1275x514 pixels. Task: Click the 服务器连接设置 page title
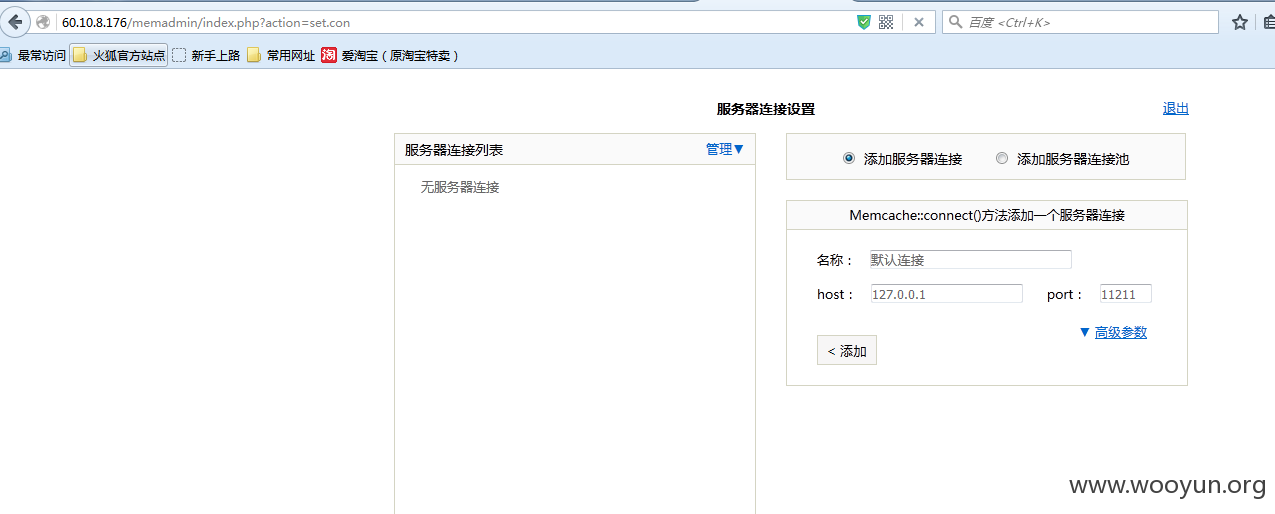point(766,109)
